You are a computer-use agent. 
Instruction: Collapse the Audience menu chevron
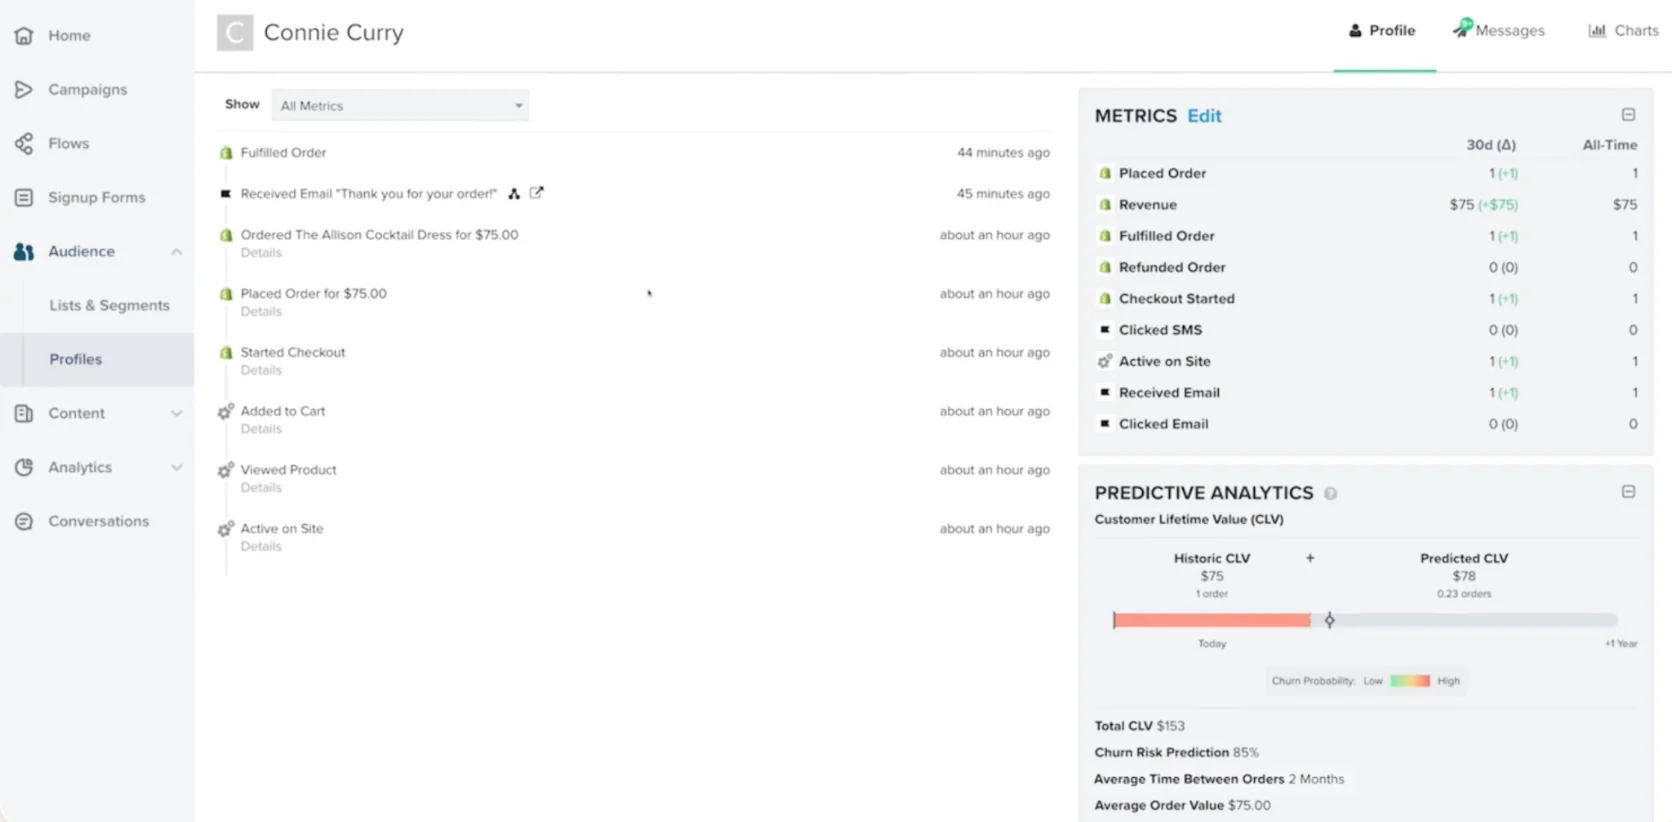coord(177,252)
